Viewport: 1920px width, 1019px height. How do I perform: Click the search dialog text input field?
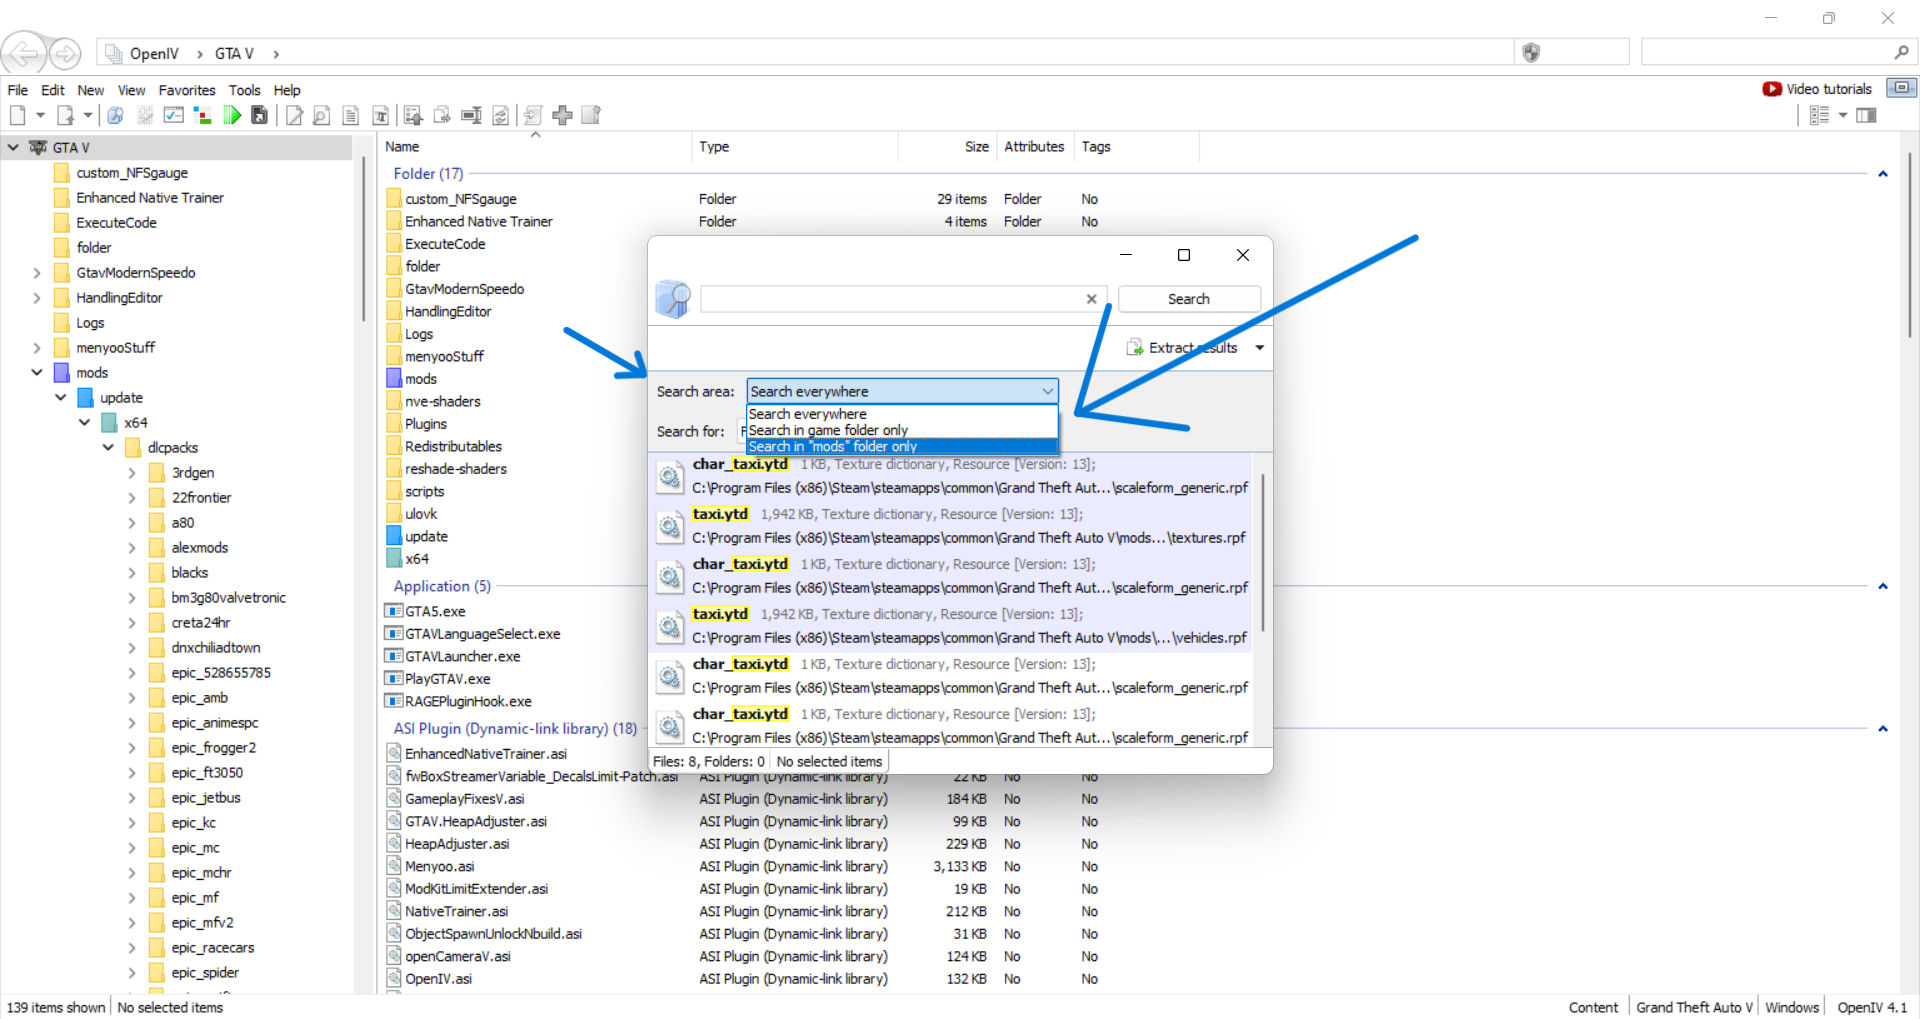892,299
